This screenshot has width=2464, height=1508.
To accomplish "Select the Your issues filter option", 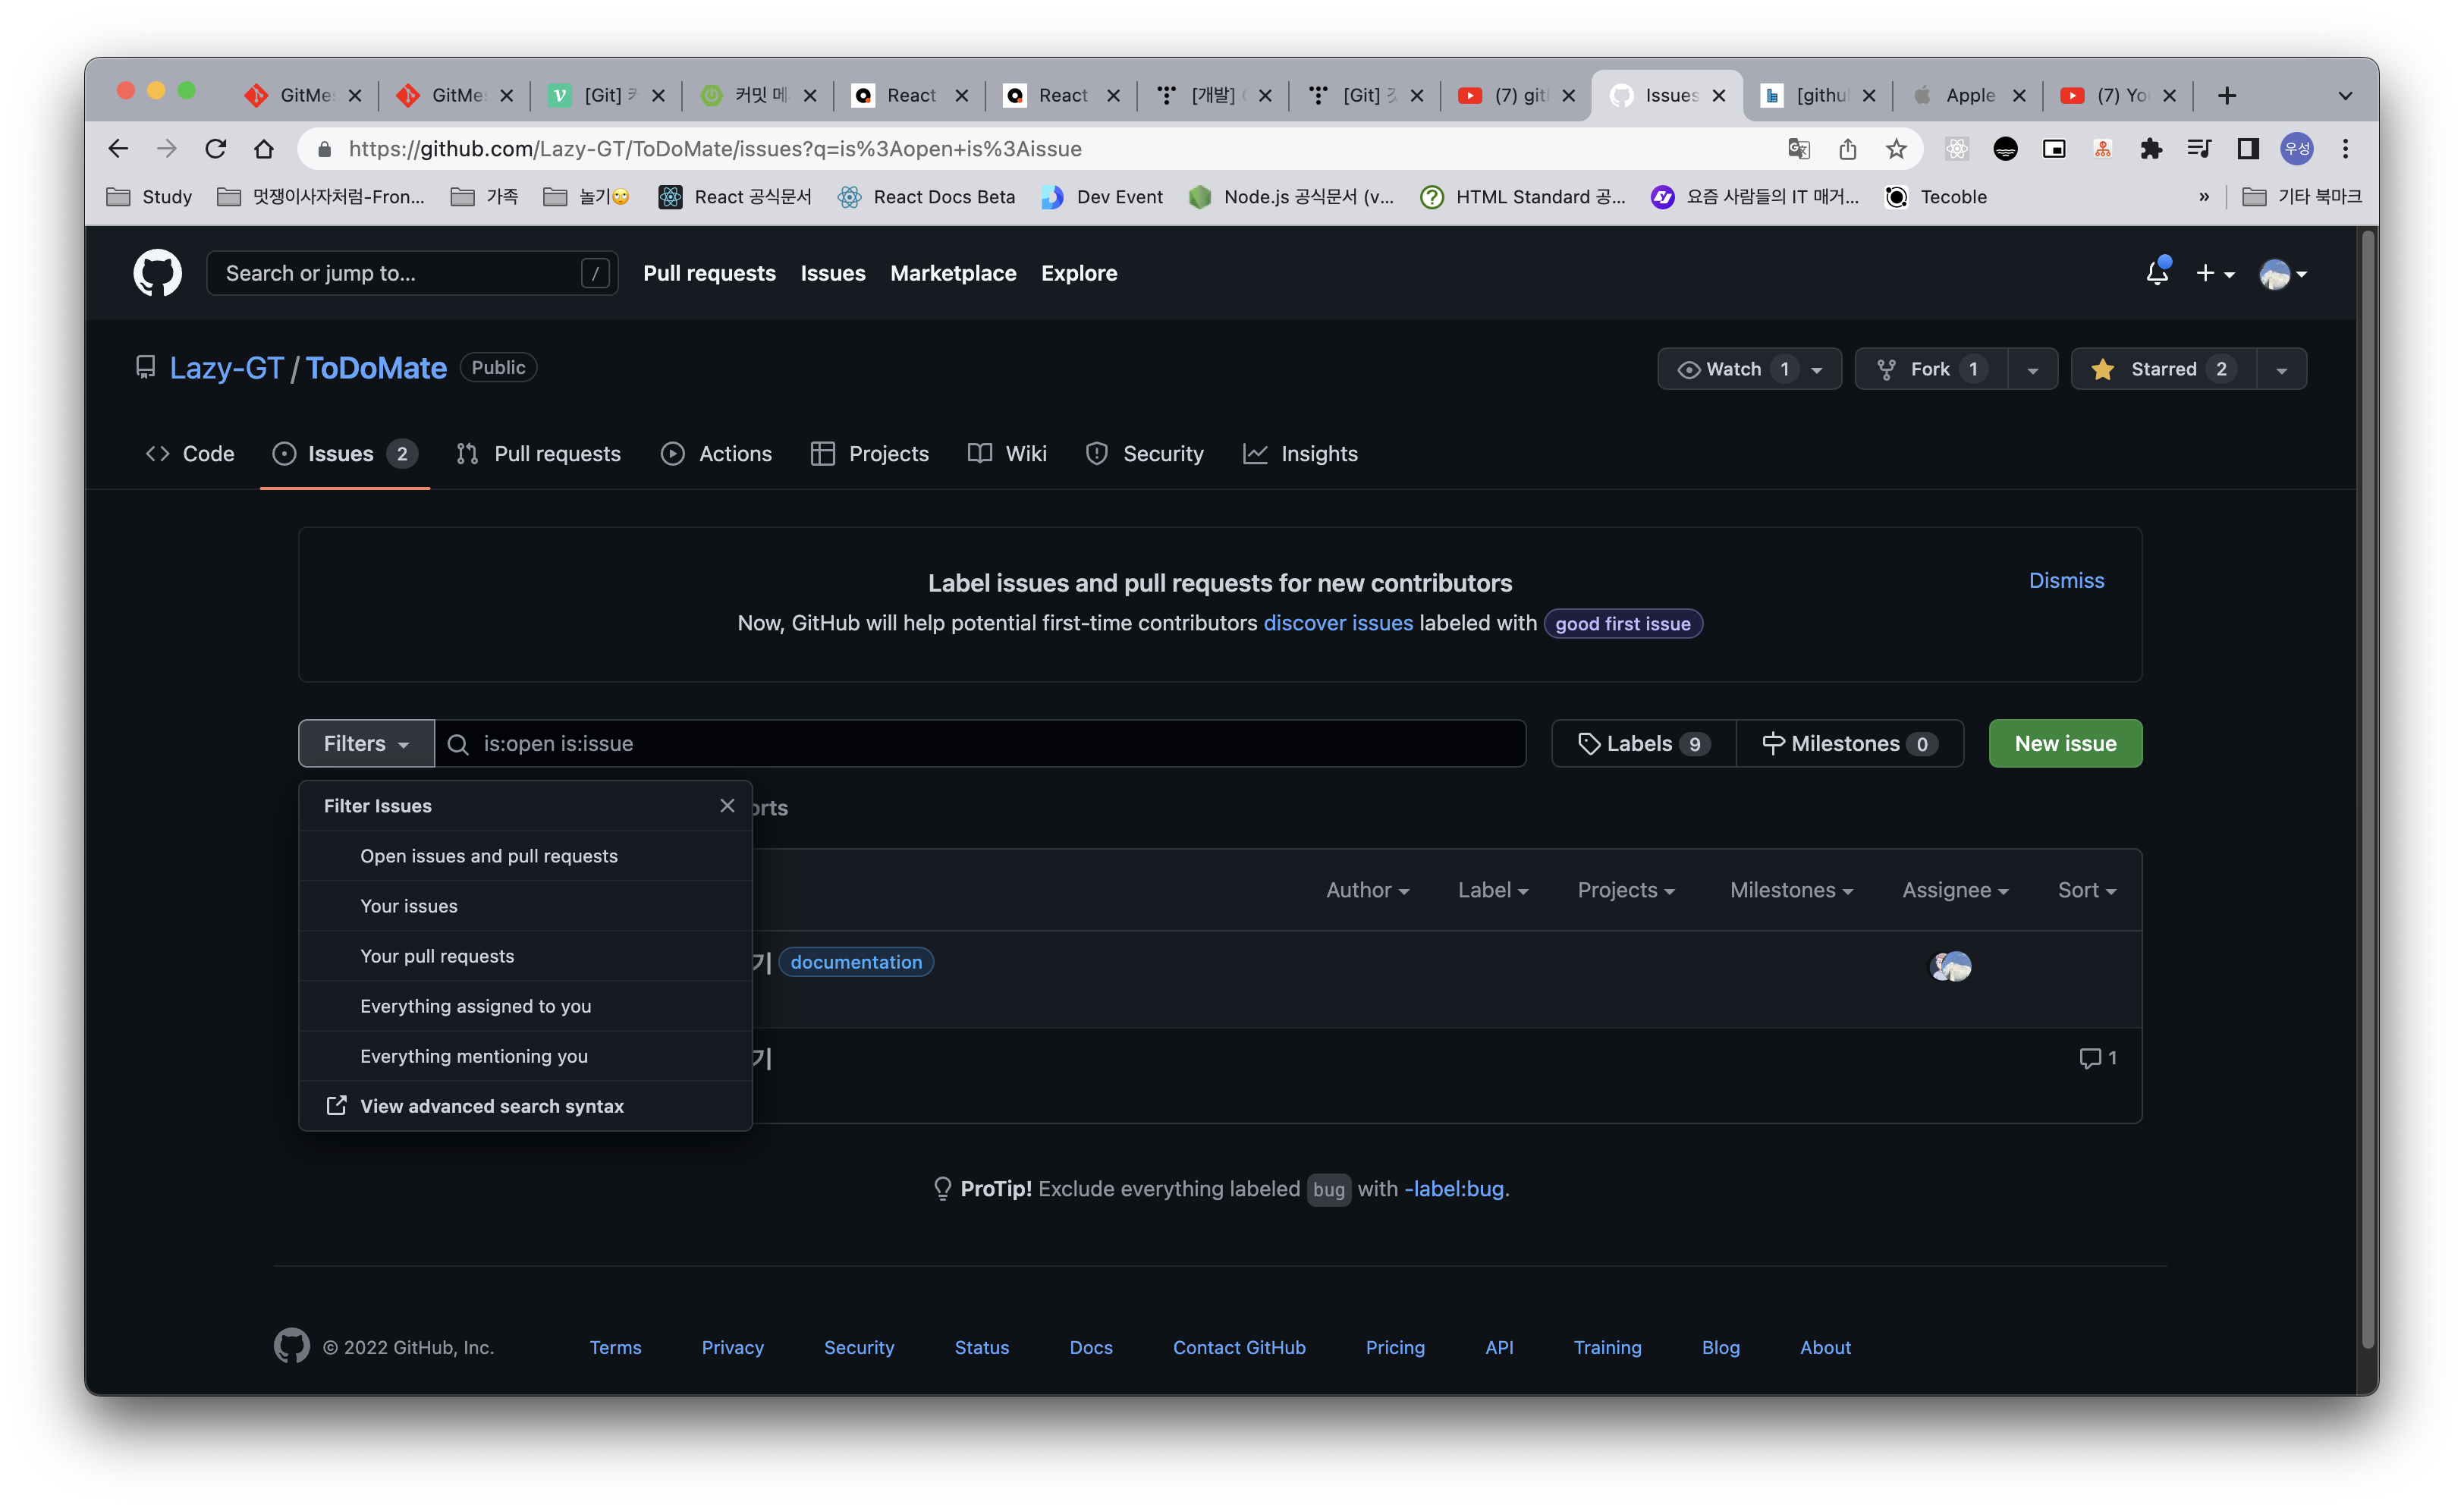I will 408,906.
